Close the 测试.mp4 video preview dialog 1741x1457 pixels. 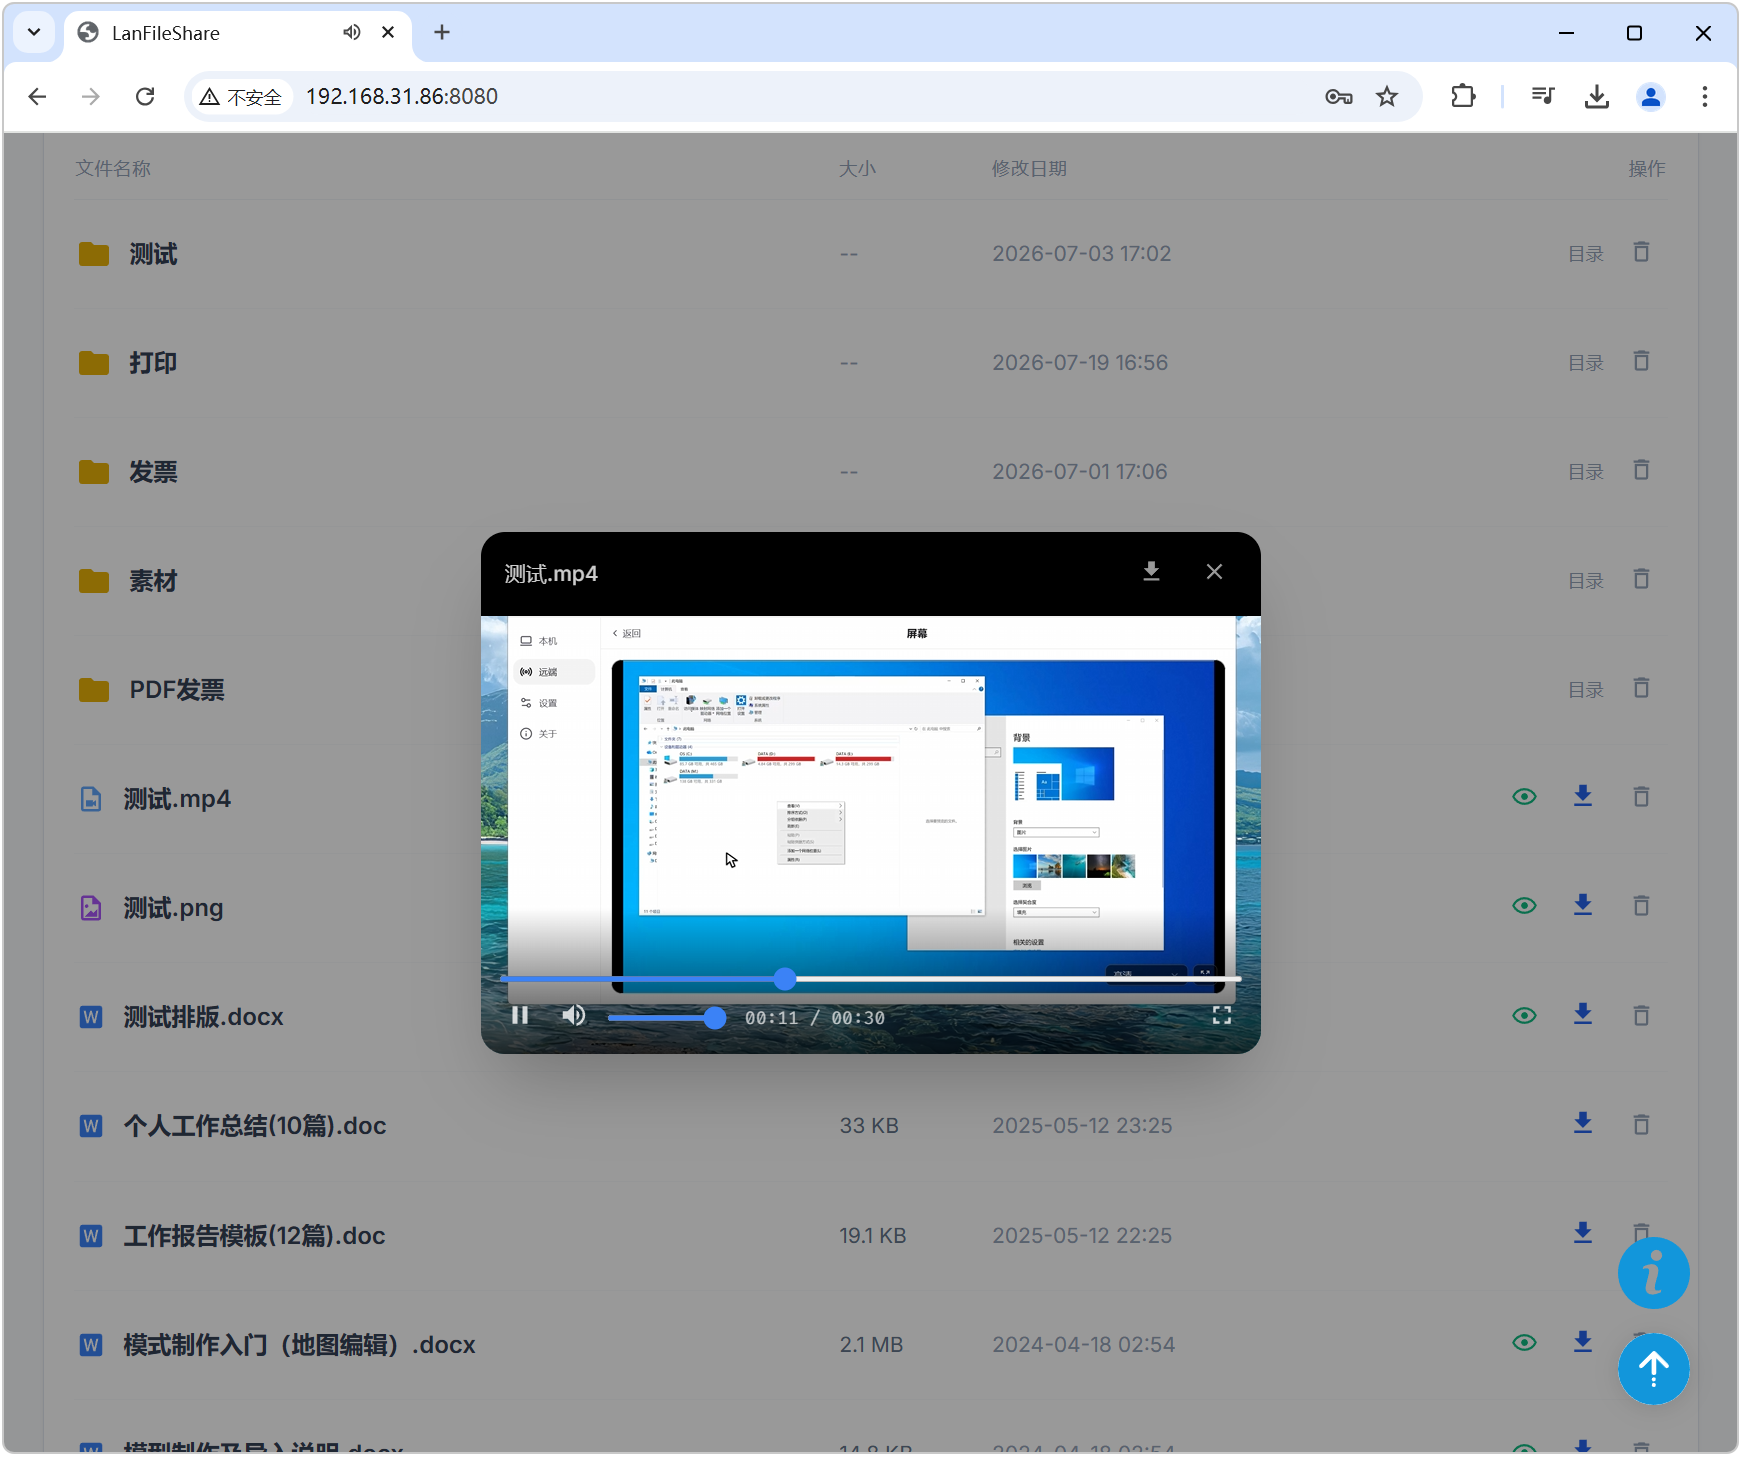pyautogui.click(x=1214, y=571)
